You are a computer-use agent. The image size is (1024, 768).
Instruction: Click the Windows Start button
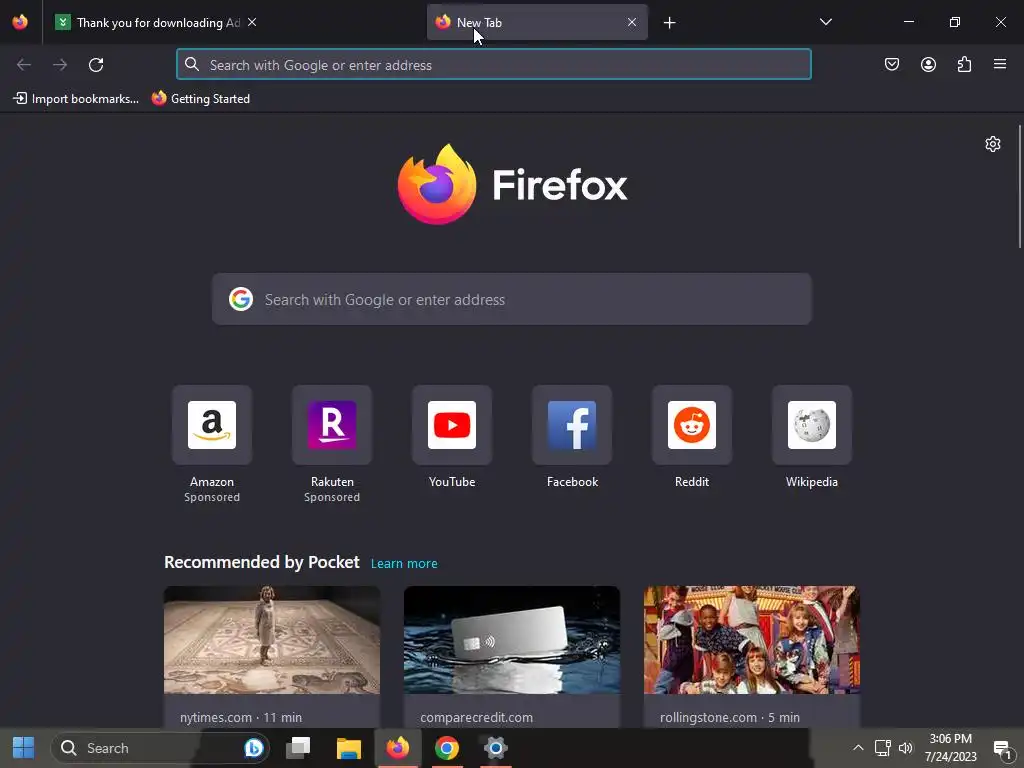24,748
